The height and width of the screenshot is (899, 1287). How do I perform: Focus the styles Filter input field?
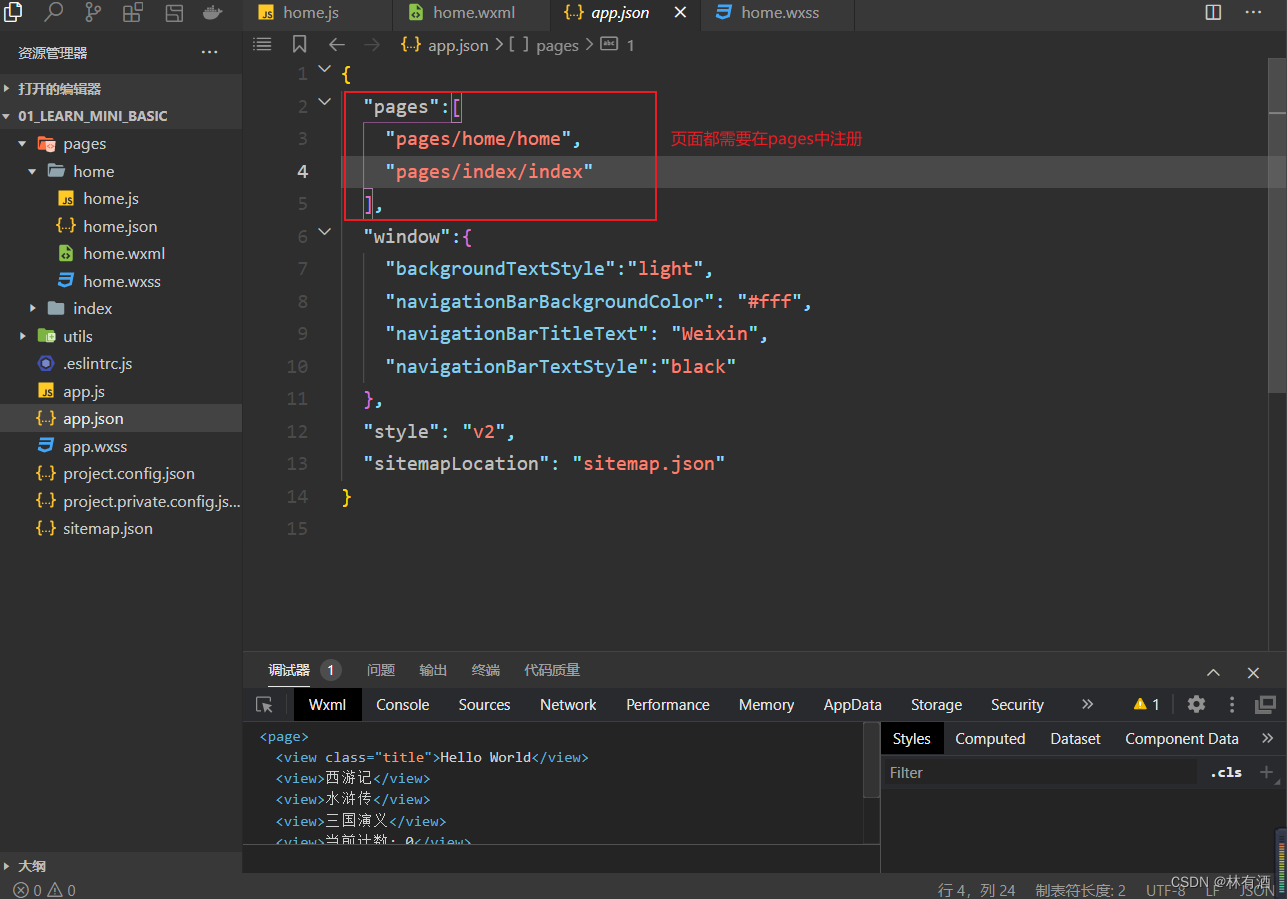(x=1040, y=772)
